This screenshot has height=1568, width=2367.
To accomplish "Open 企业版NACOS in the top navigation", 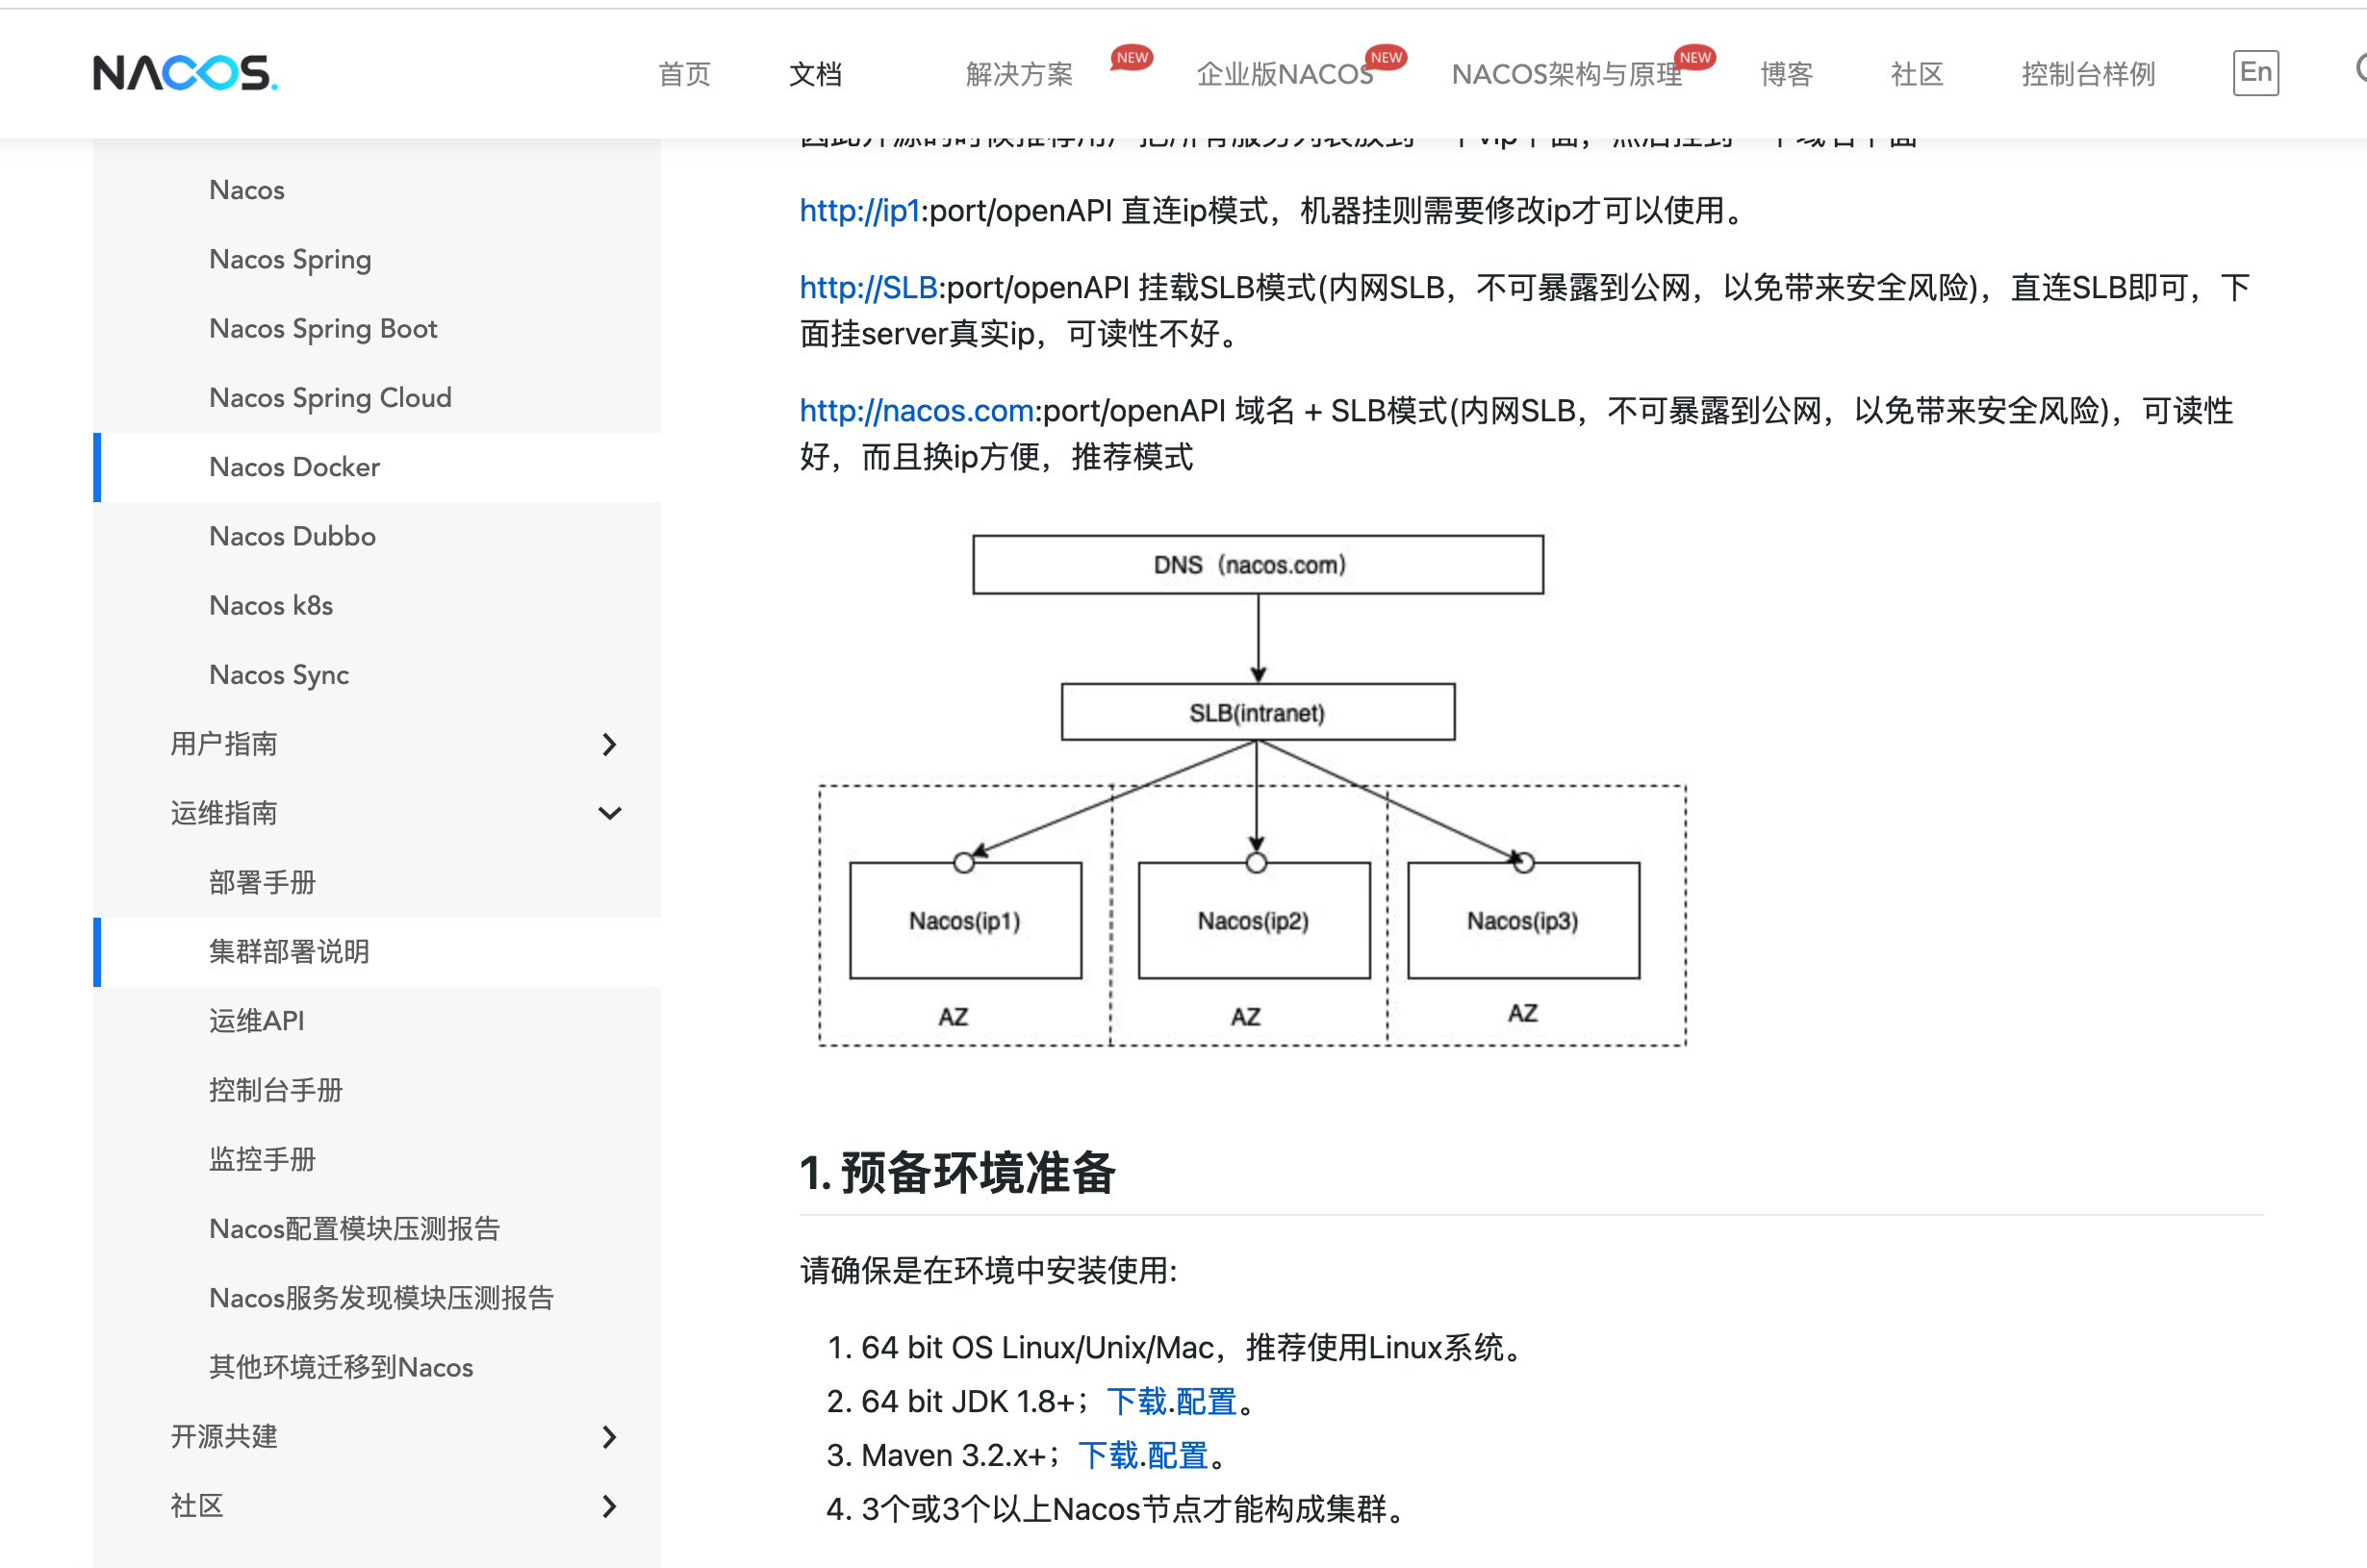I will point(1285,74).
